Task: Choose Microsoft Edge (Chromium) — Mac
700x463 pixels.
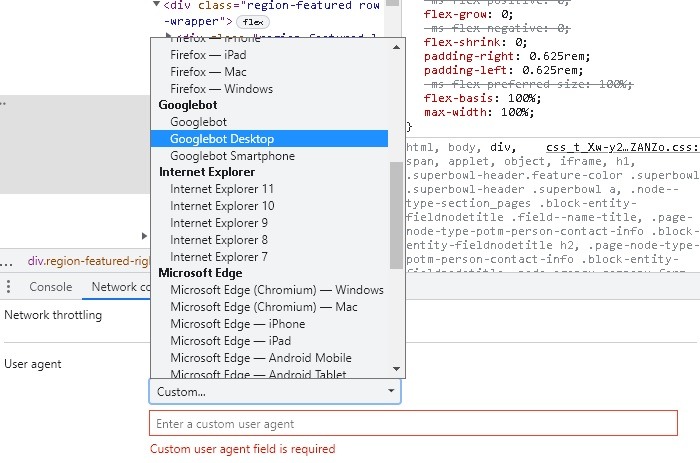Action: tap(264, 307)
